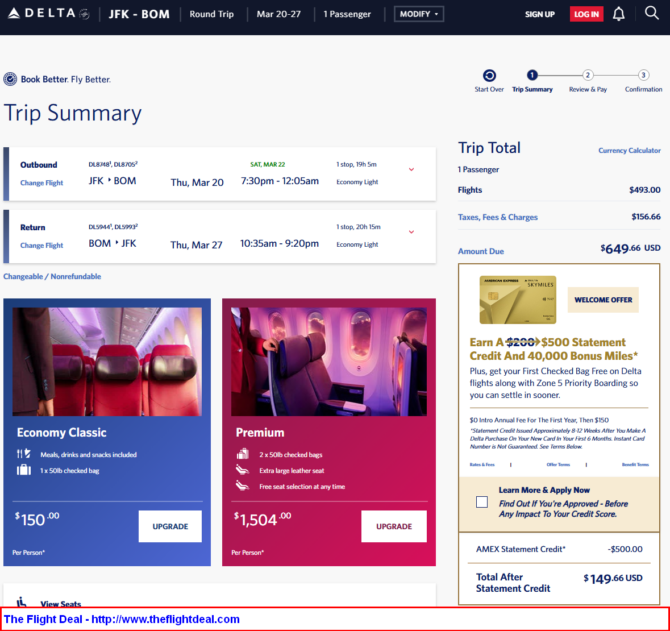Open Taxes, Fees & Charges details
This screenshot has height=631, width=670.
coord(497,217)
